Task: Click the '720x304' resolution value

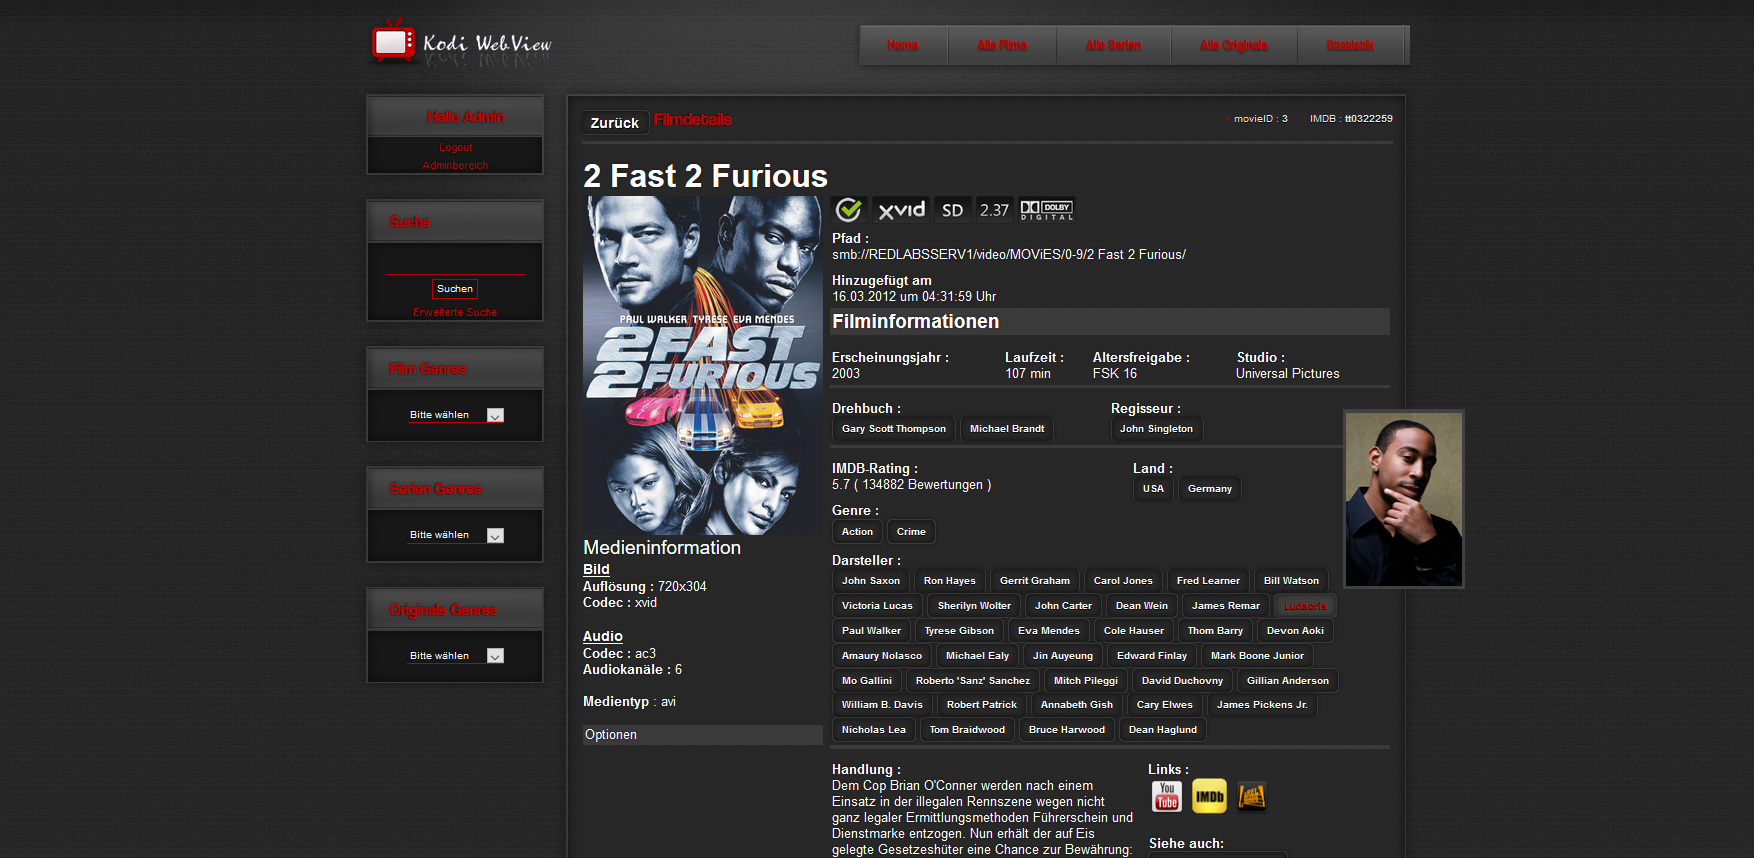Action: (x=682, y=587)
